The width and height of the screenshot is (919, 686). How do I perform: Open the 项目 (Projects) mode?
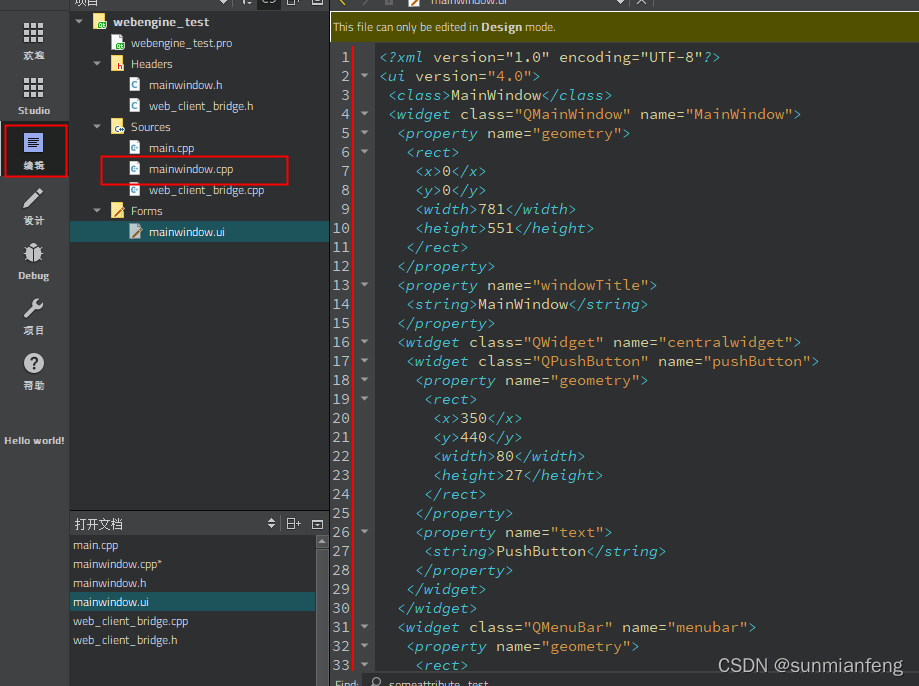(x=34, y=315)
